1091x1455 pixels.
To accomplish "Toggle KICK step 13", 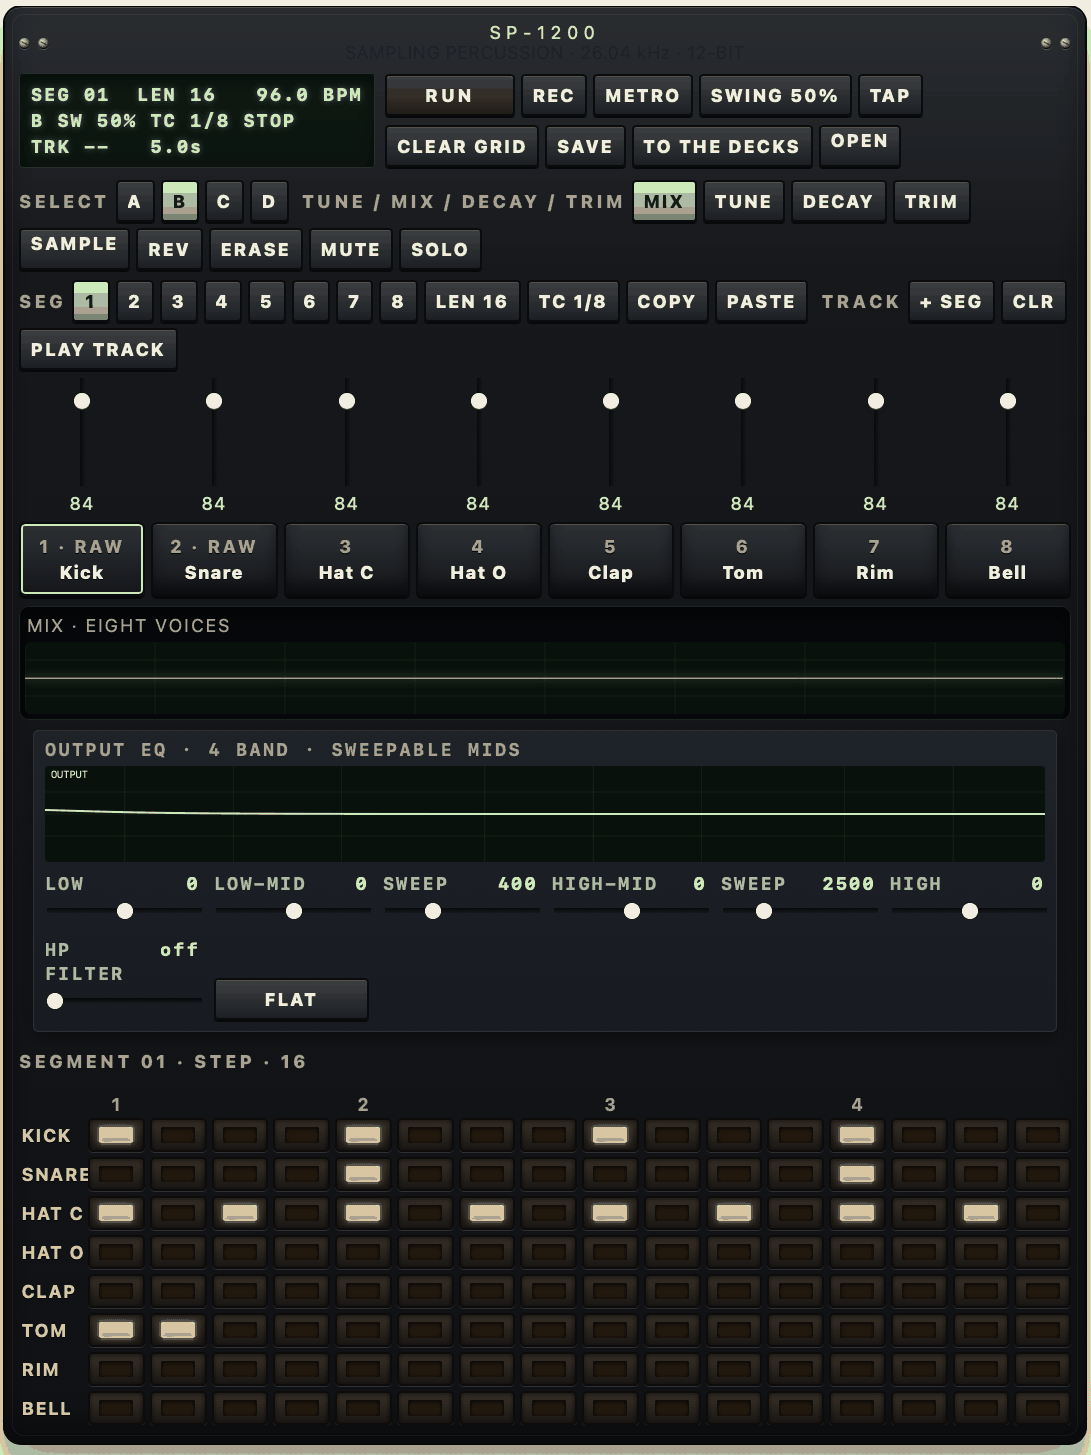I will [857, 1135].
